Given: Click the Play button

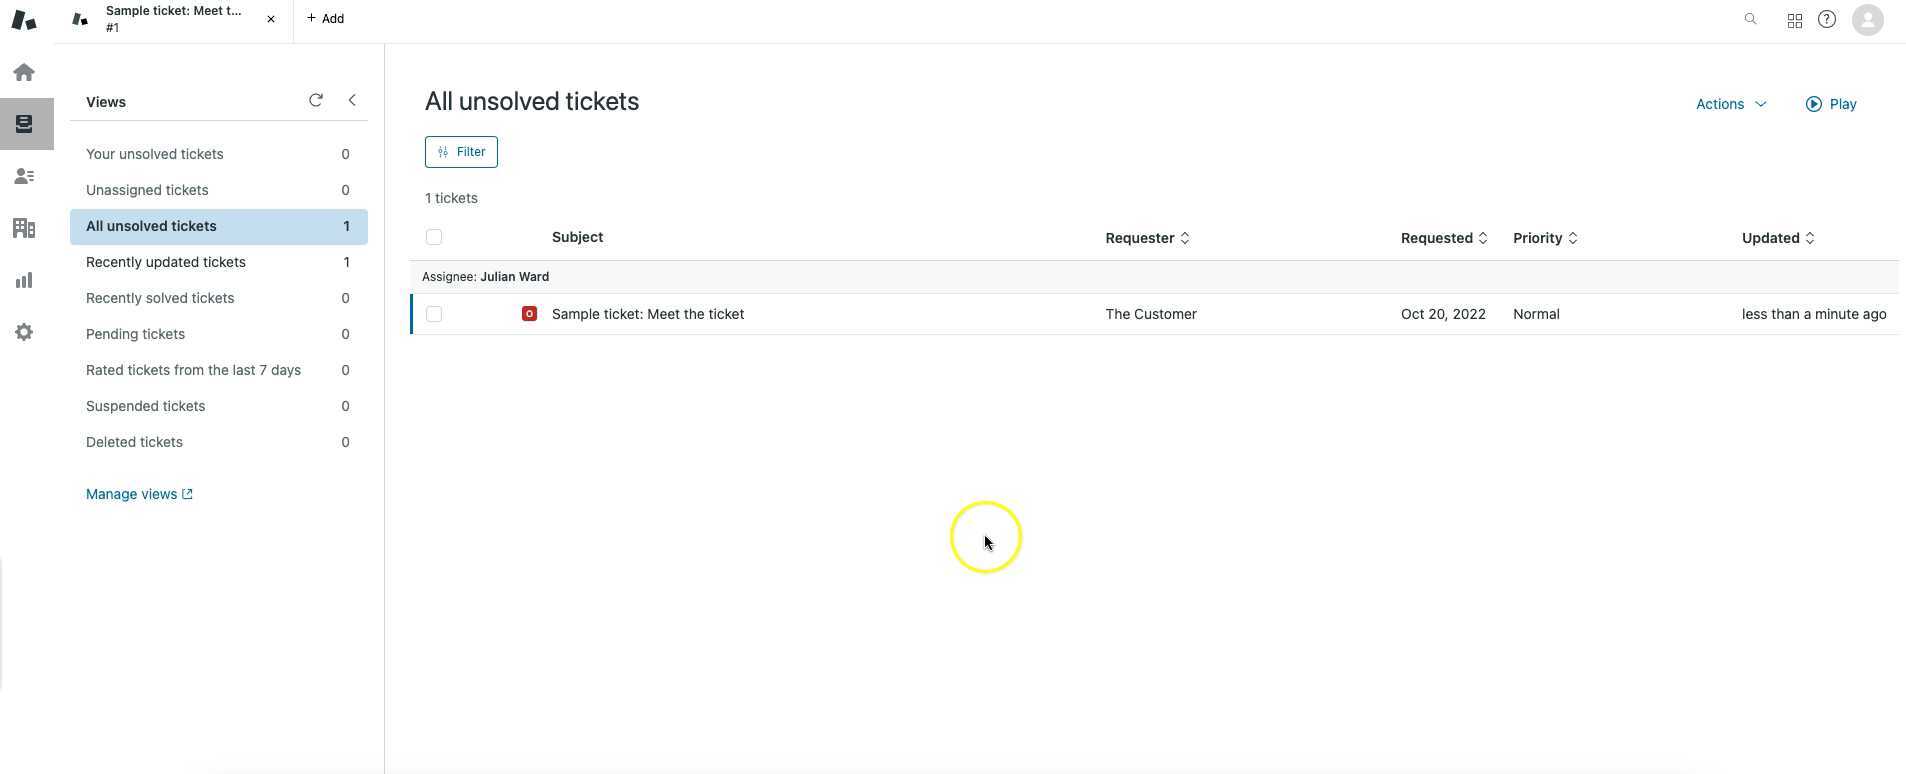Looking at the screenshot, I should coord(1831,104).
